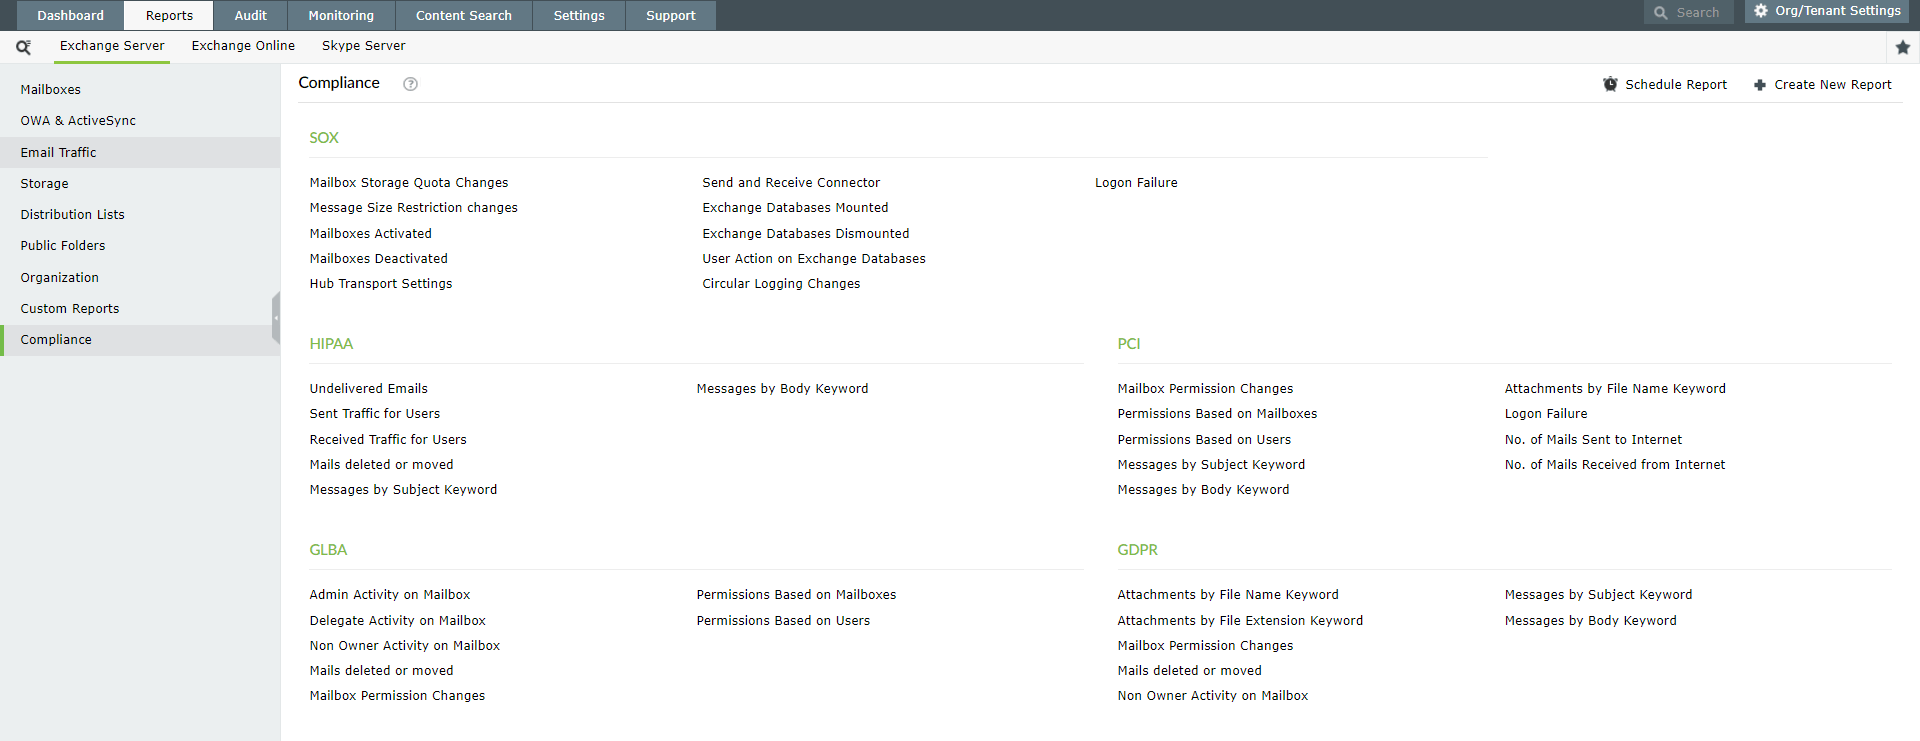Screen dimensions: 1920x741
Task: Open Exchange Databases Mounted report
Action: click(x=795, y=208)
